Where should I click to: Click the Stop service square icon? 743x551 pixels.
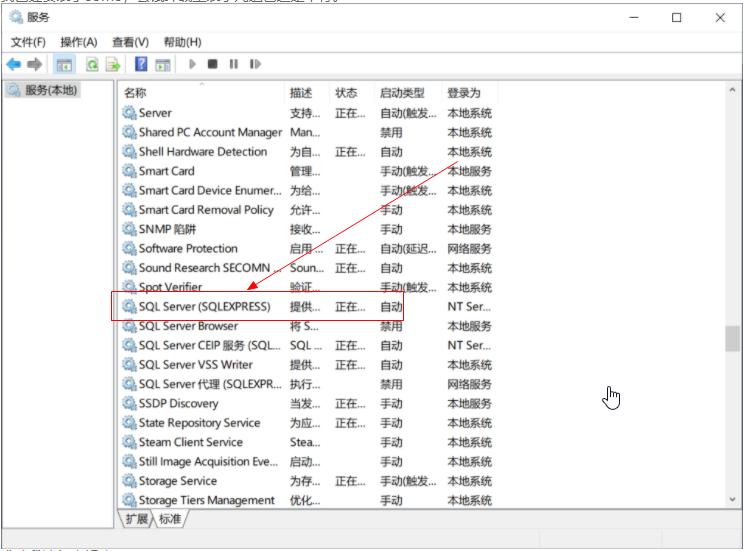[x=213, y=64]
